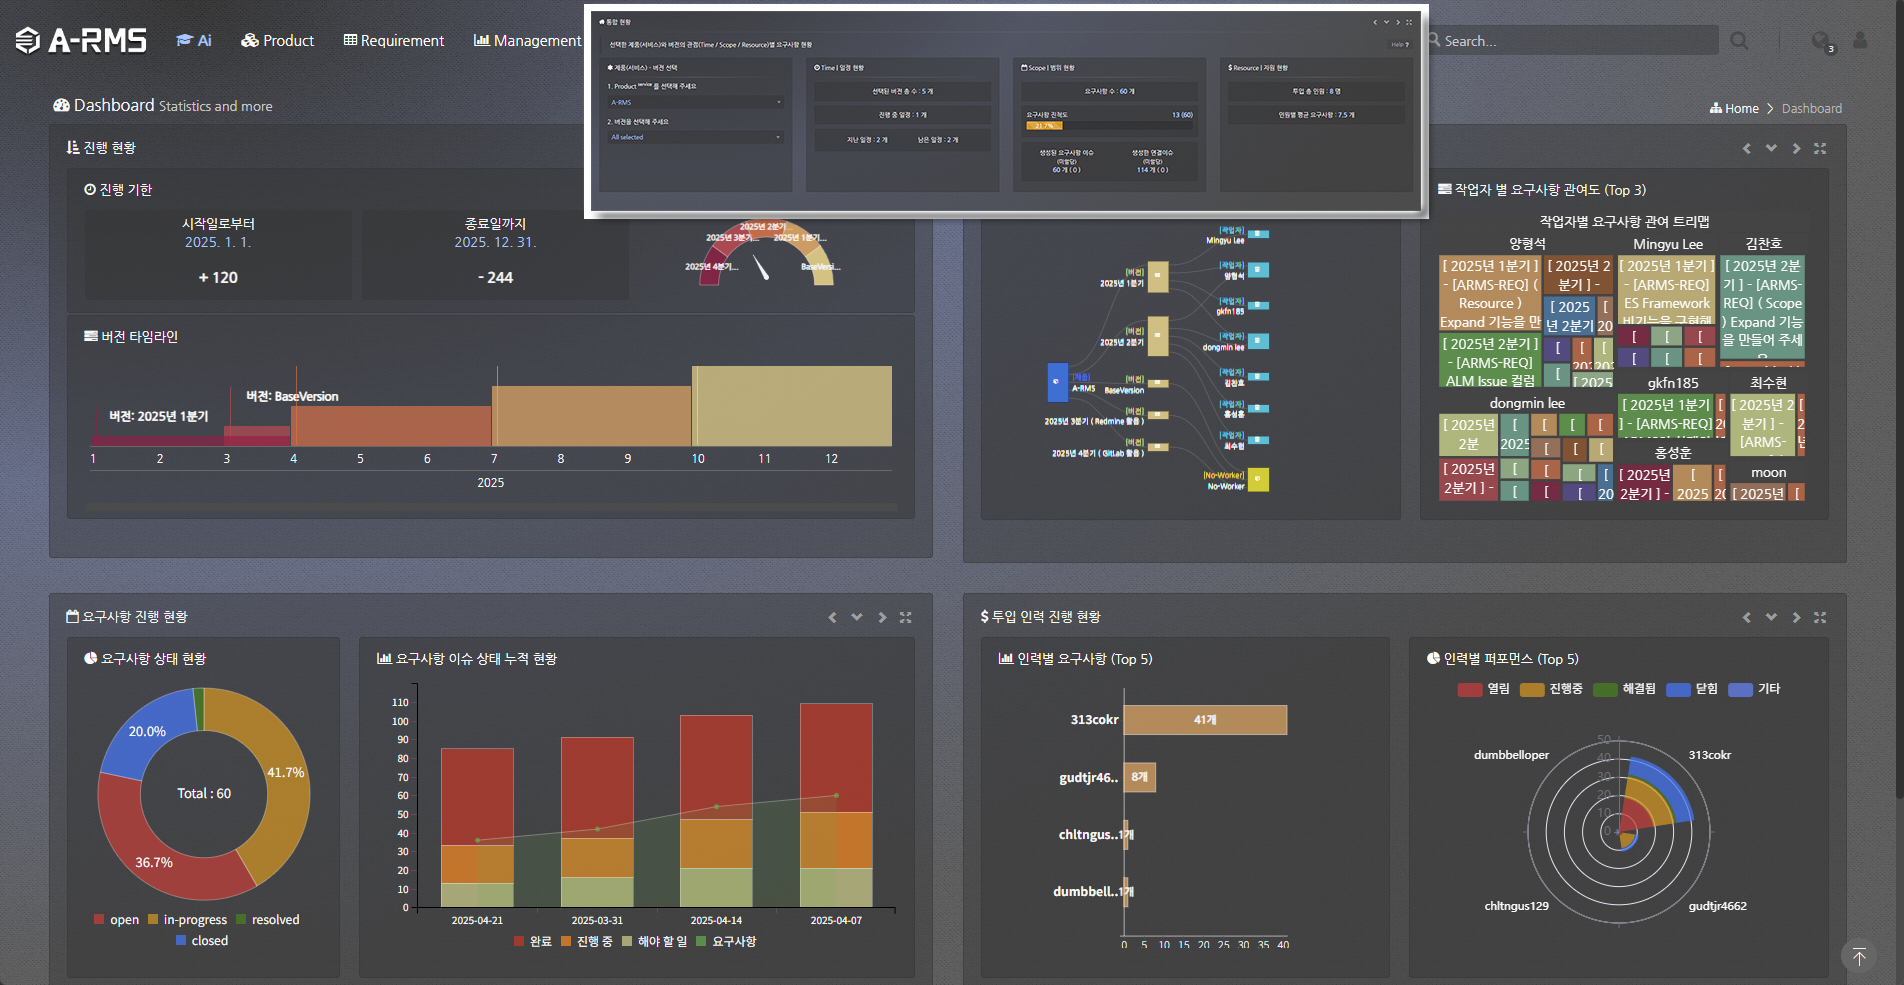Click the magnifier search button
This screenshot has width=1904, height=985.
1739,41
